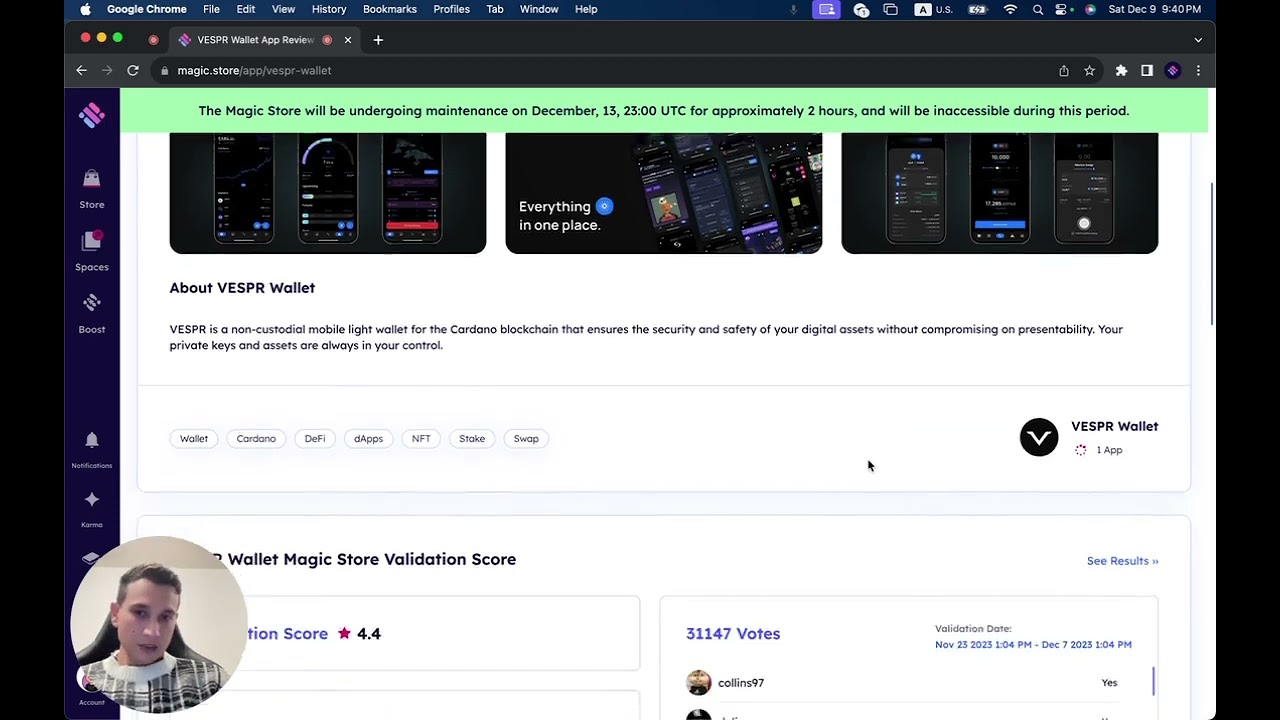Open a new browser tab

point(378,40)
